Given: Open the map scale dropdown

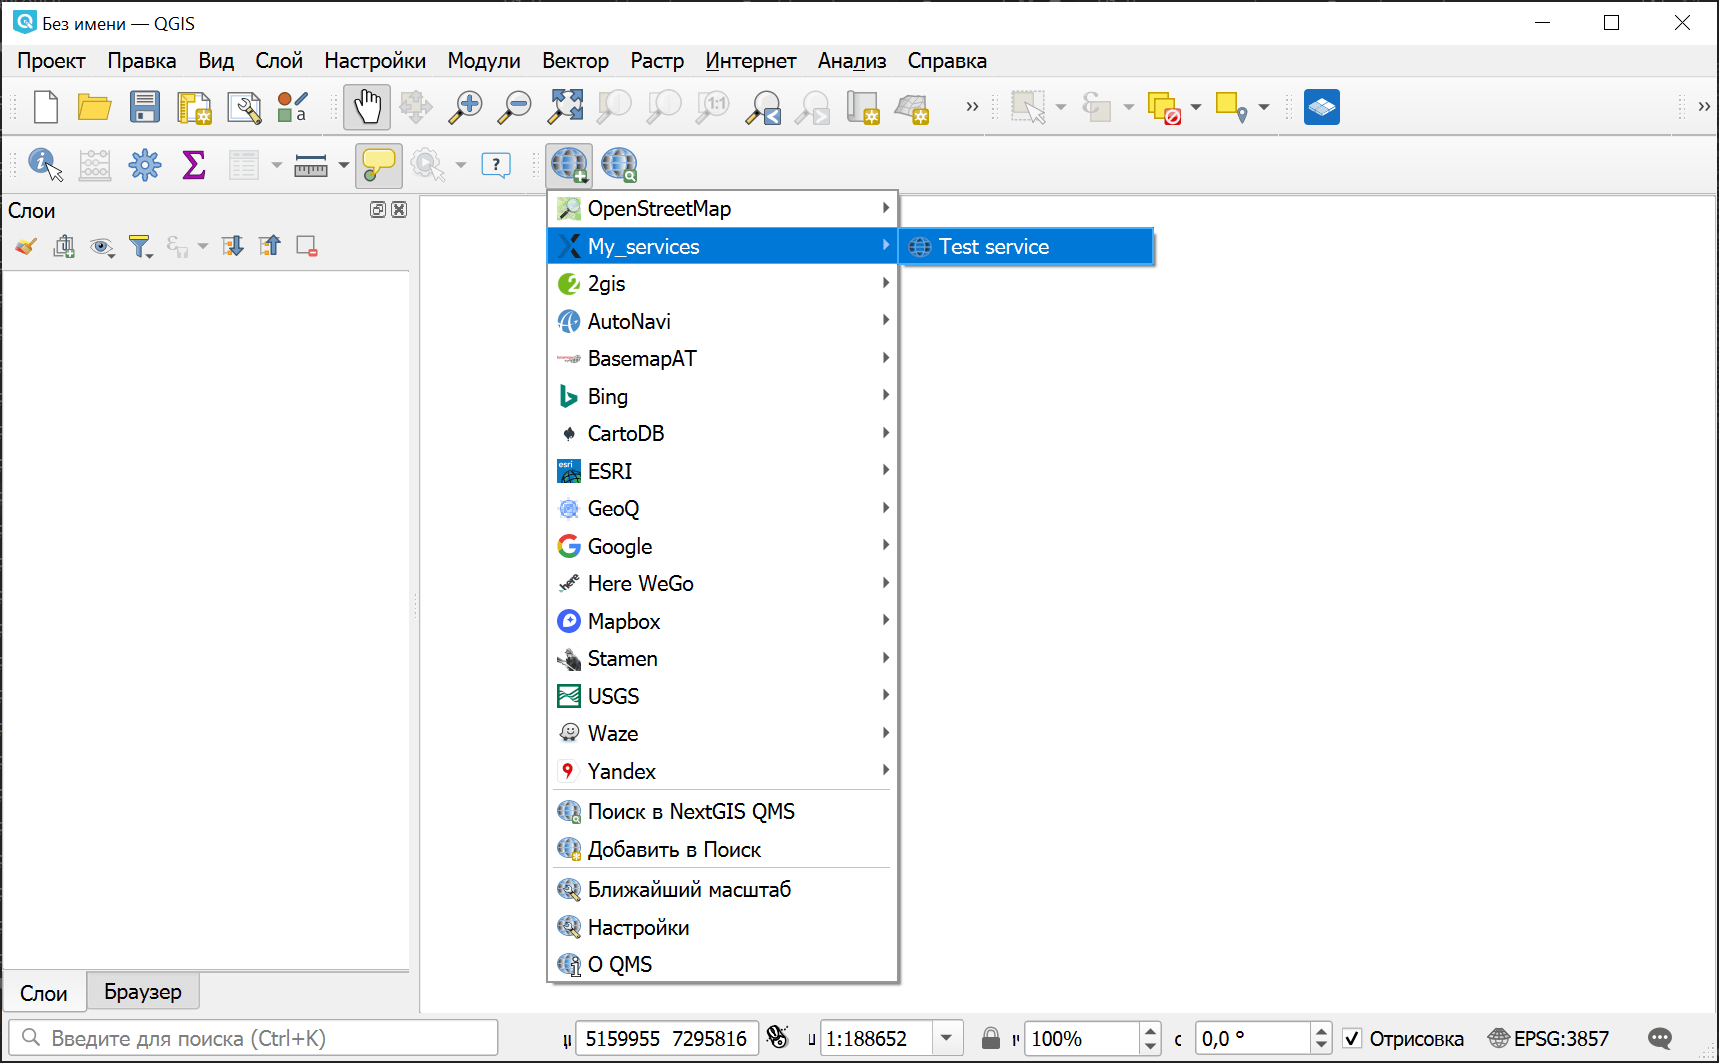Looking at the screenshot, I should point(946,1038).
